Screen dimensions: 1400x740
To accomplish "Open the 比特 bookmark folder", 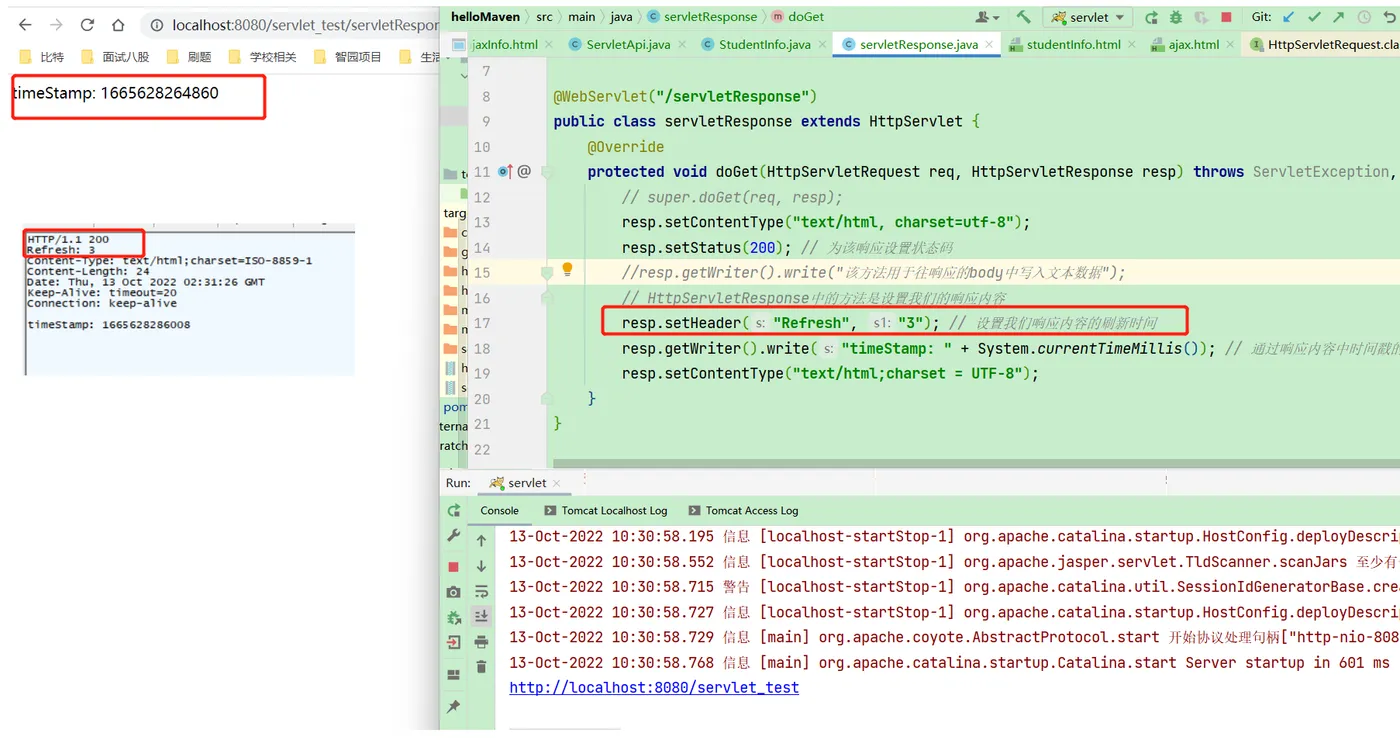I will [x=43, y=57].
